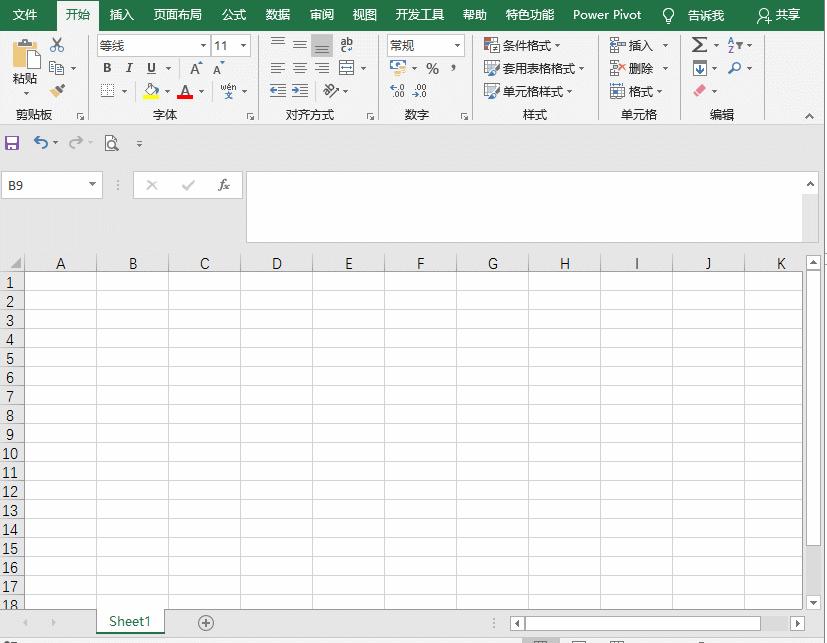Select the Format Painter brush icon
This screenshot has width=827, height=643.
coord(57,89)
